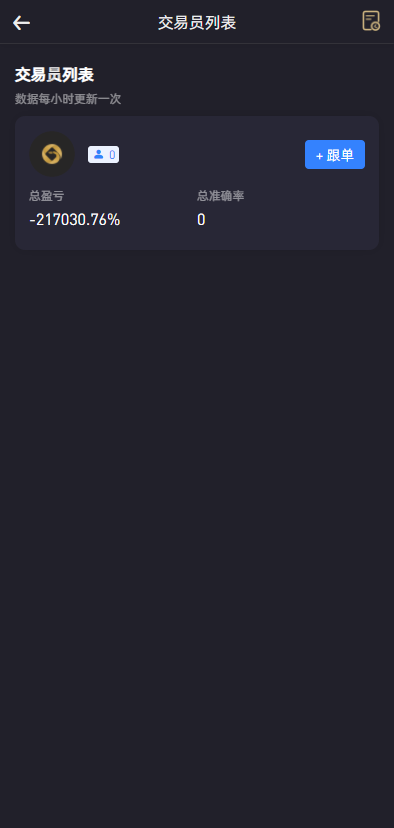Click the +跟单 follow button
This screenshot has height=828, width=394.
click(x=335, y=155)
